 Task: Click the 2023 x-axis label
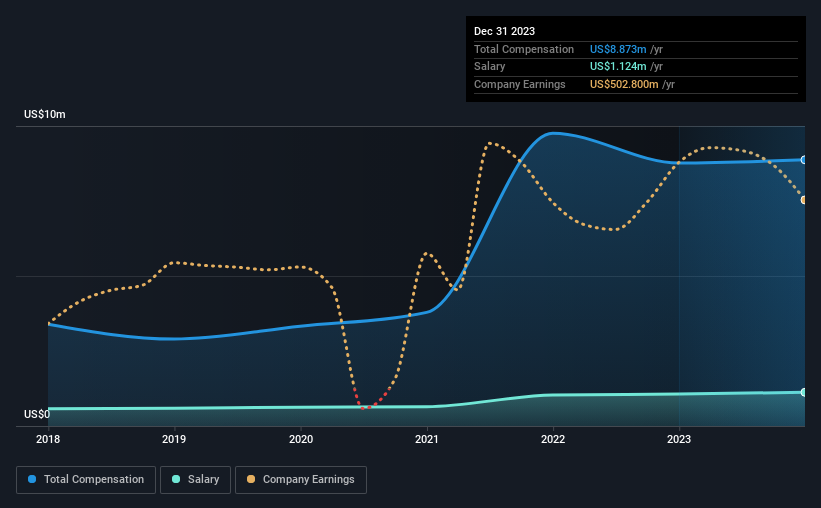pyautogui.click(x=679, y=439)
